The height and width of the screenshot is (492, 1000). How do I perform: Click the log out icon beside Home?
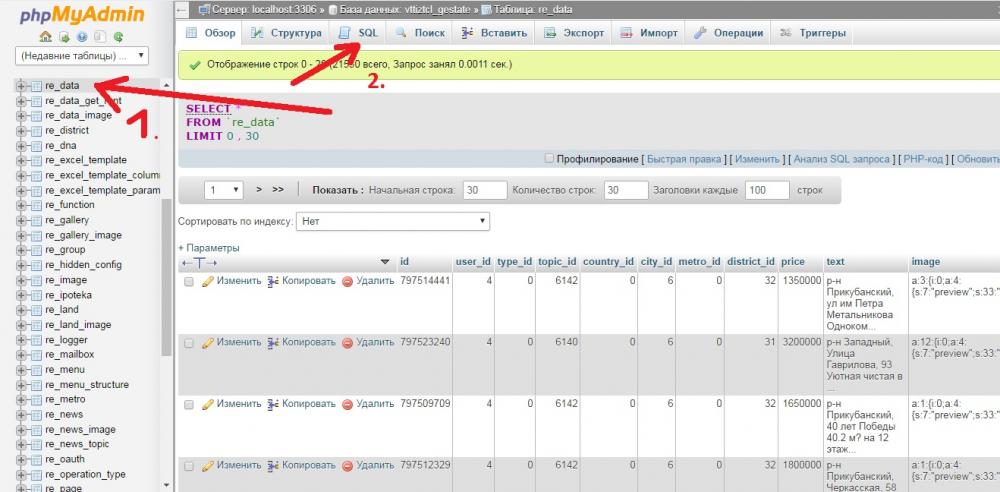click(x=63, y=36)
